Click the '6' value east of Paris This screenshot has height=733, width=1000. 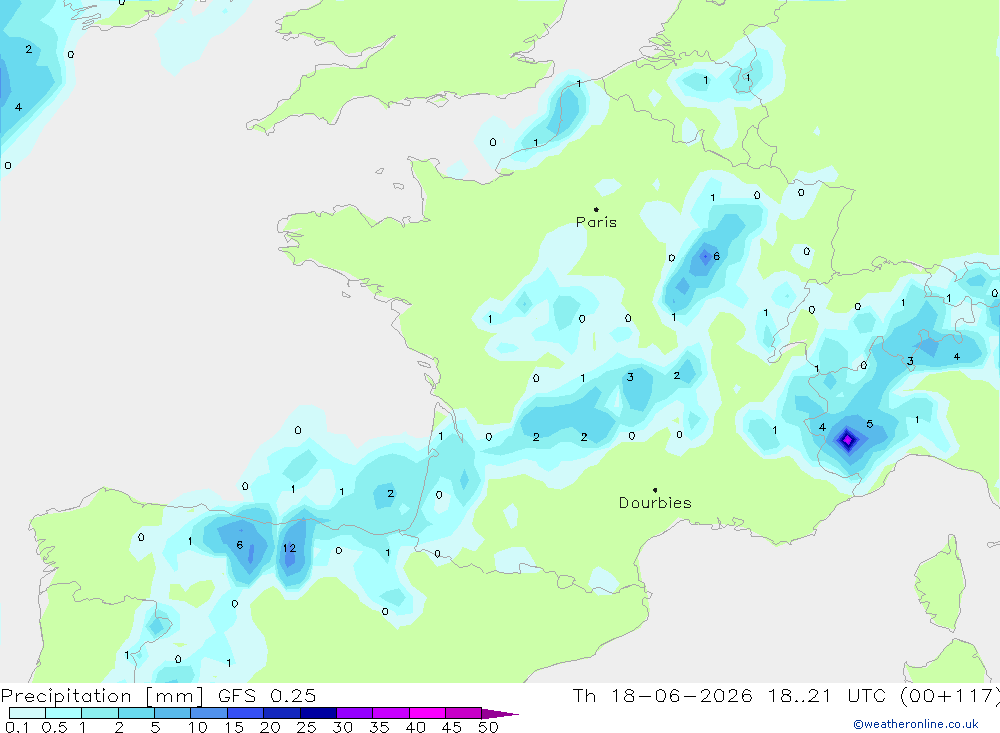(716, 256)
